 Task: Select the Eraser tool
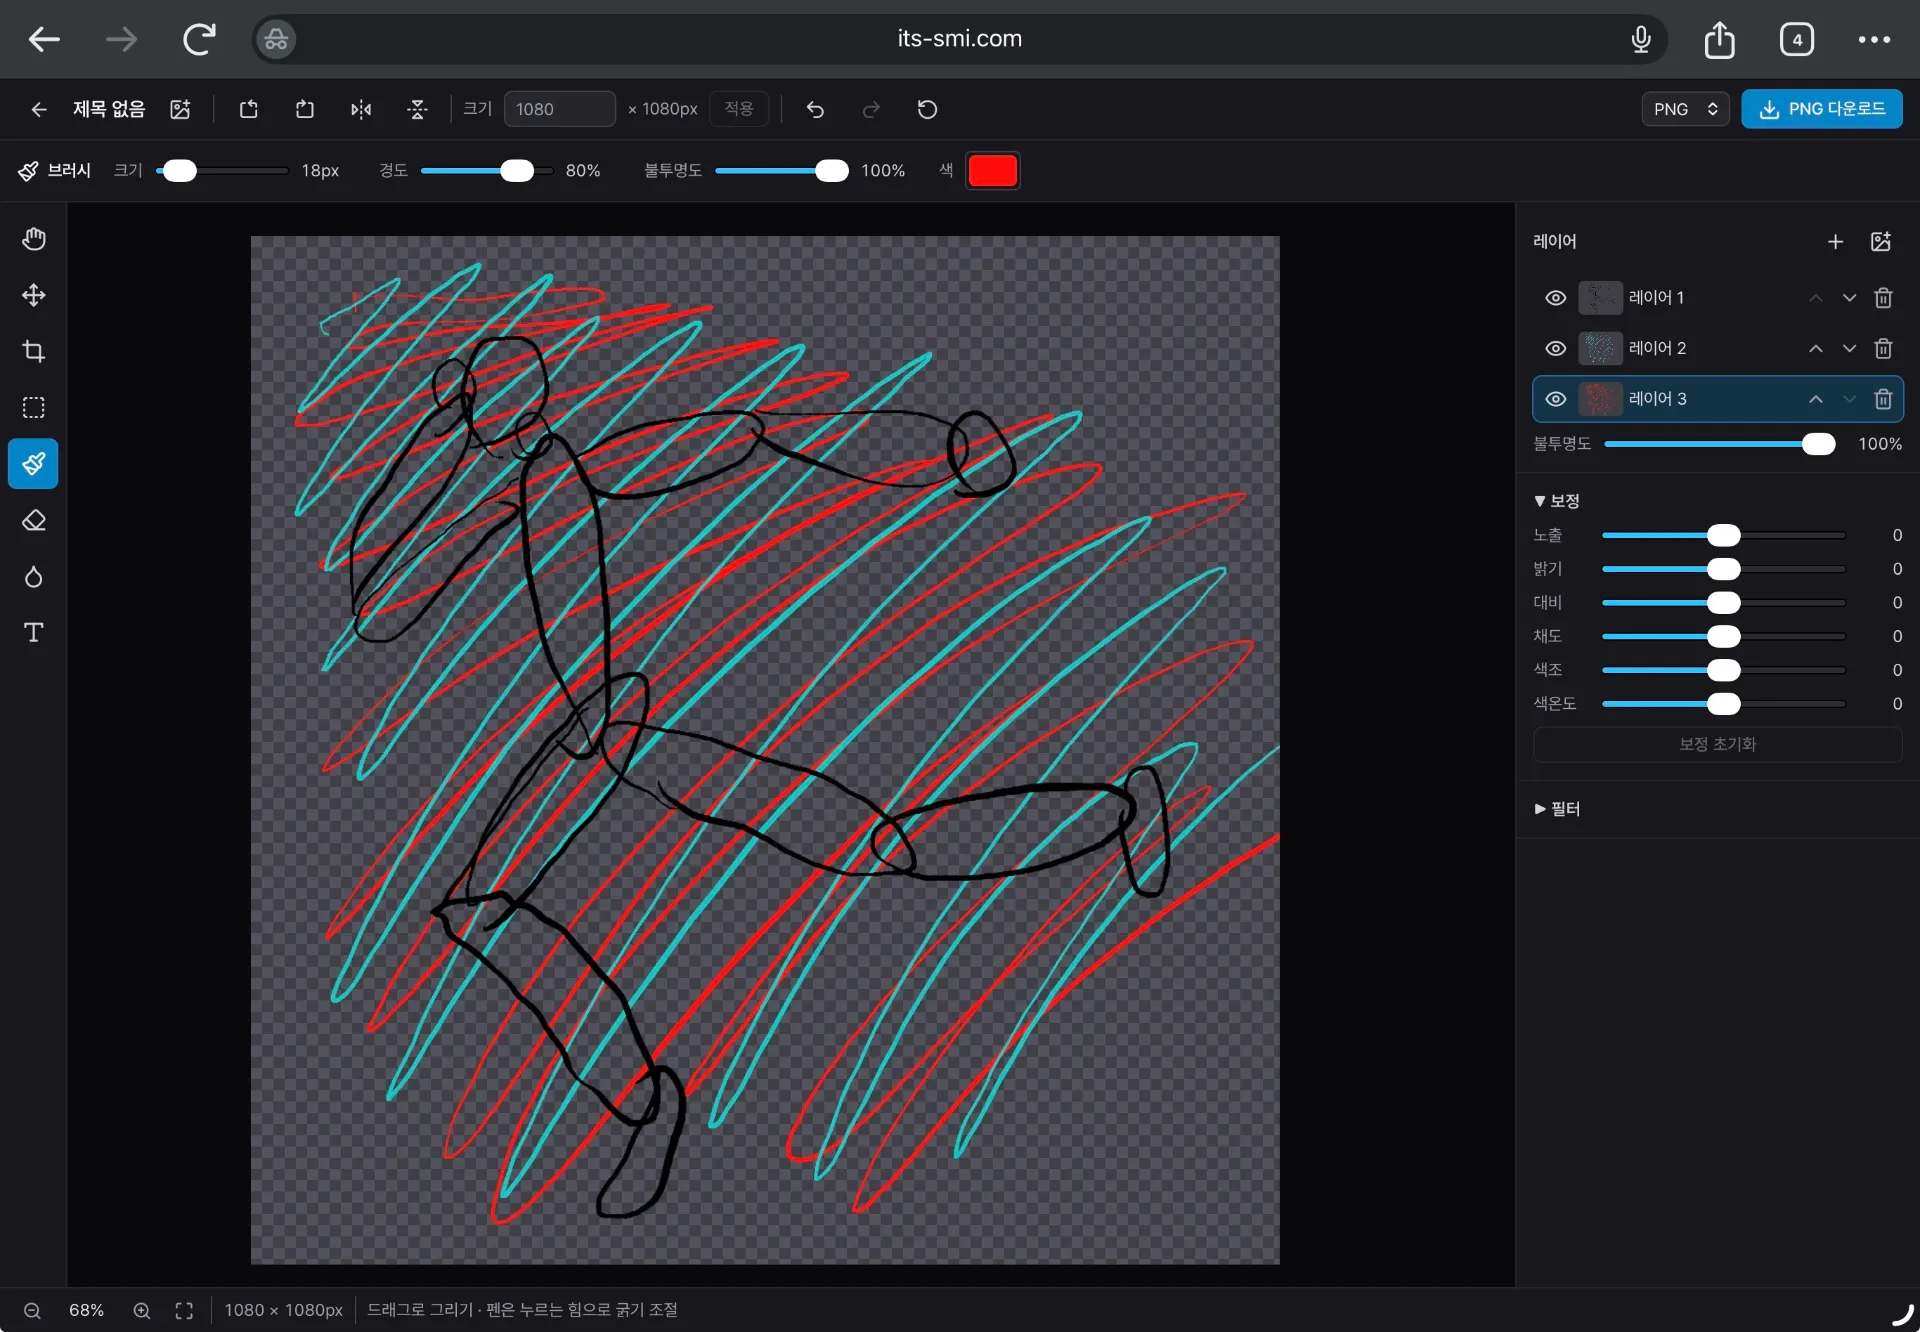point(34,520)
